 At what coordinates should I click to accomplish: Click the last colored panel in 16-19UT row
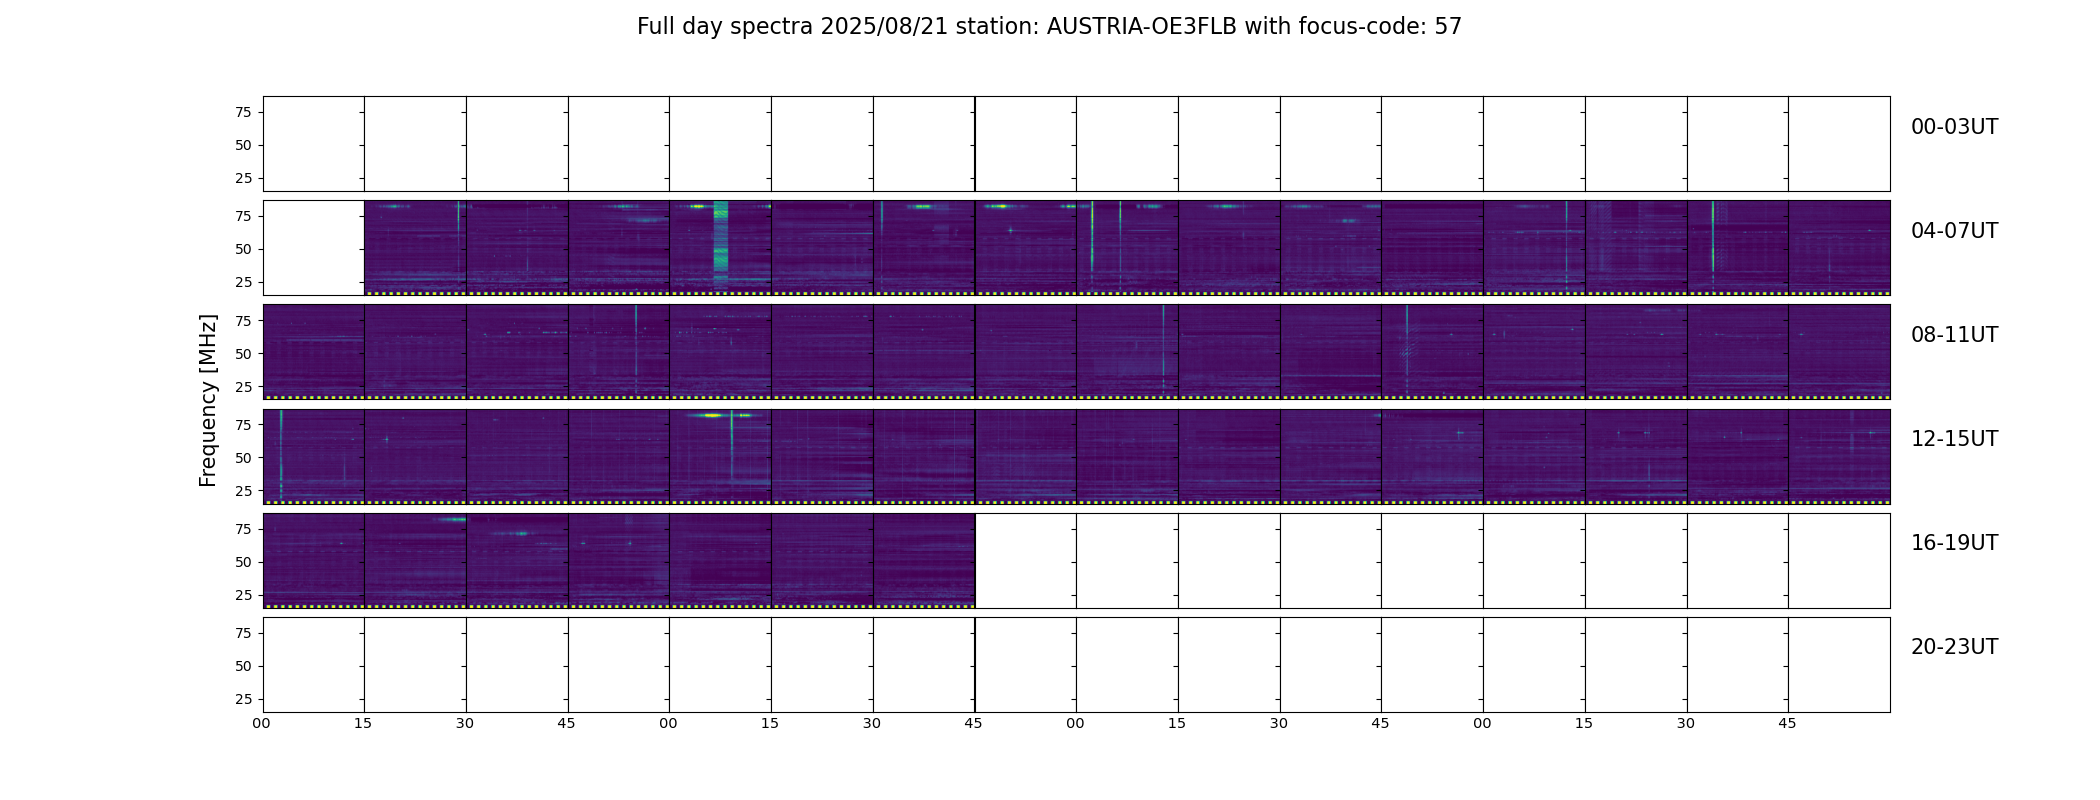click(924, 561)
